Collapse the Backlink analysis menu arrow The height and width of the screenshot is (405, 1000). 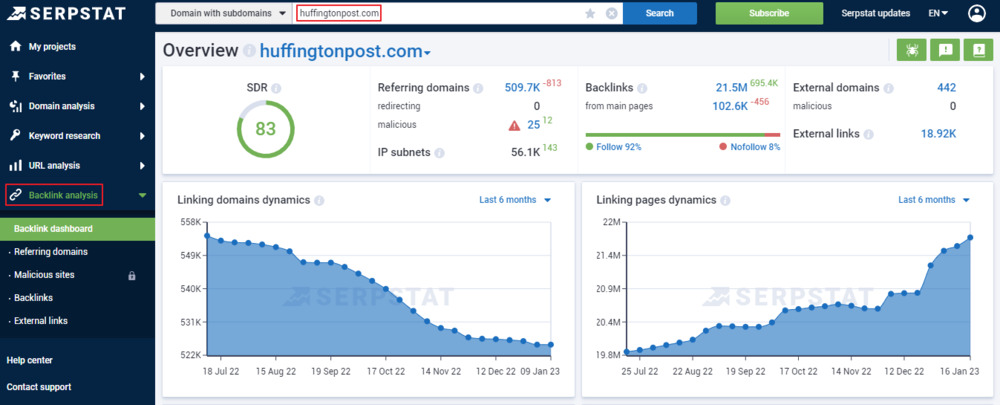[142, 195]
